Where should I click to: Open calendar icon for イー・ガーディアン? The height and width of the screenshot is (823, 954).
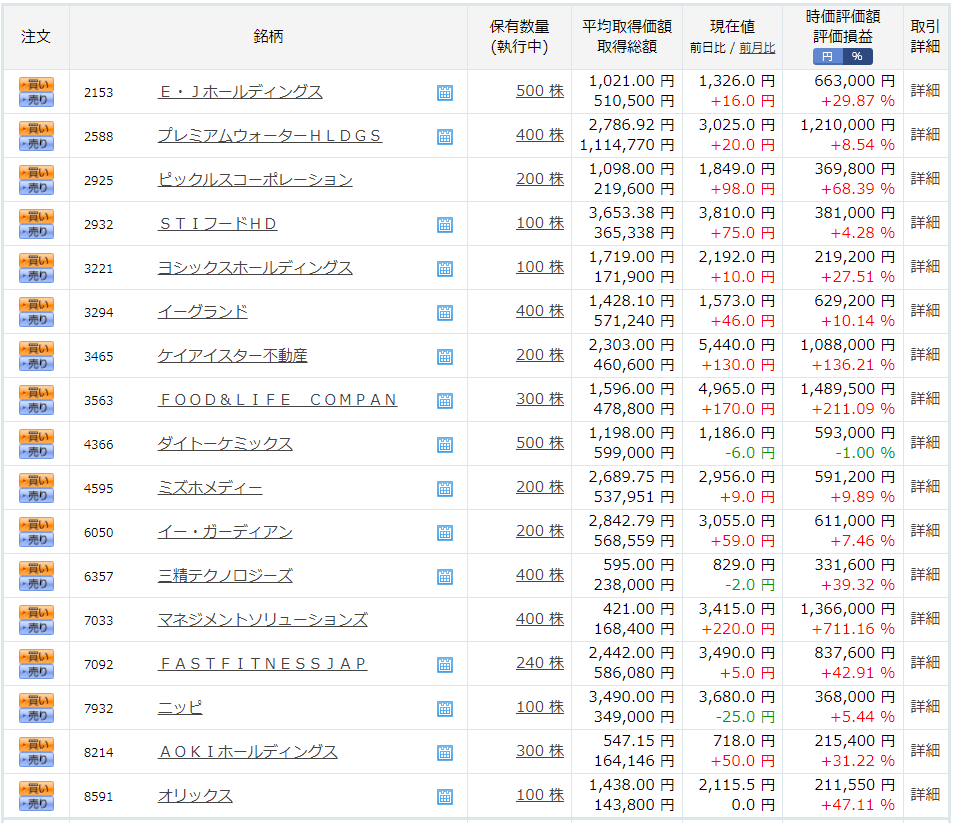coord(445,533)
